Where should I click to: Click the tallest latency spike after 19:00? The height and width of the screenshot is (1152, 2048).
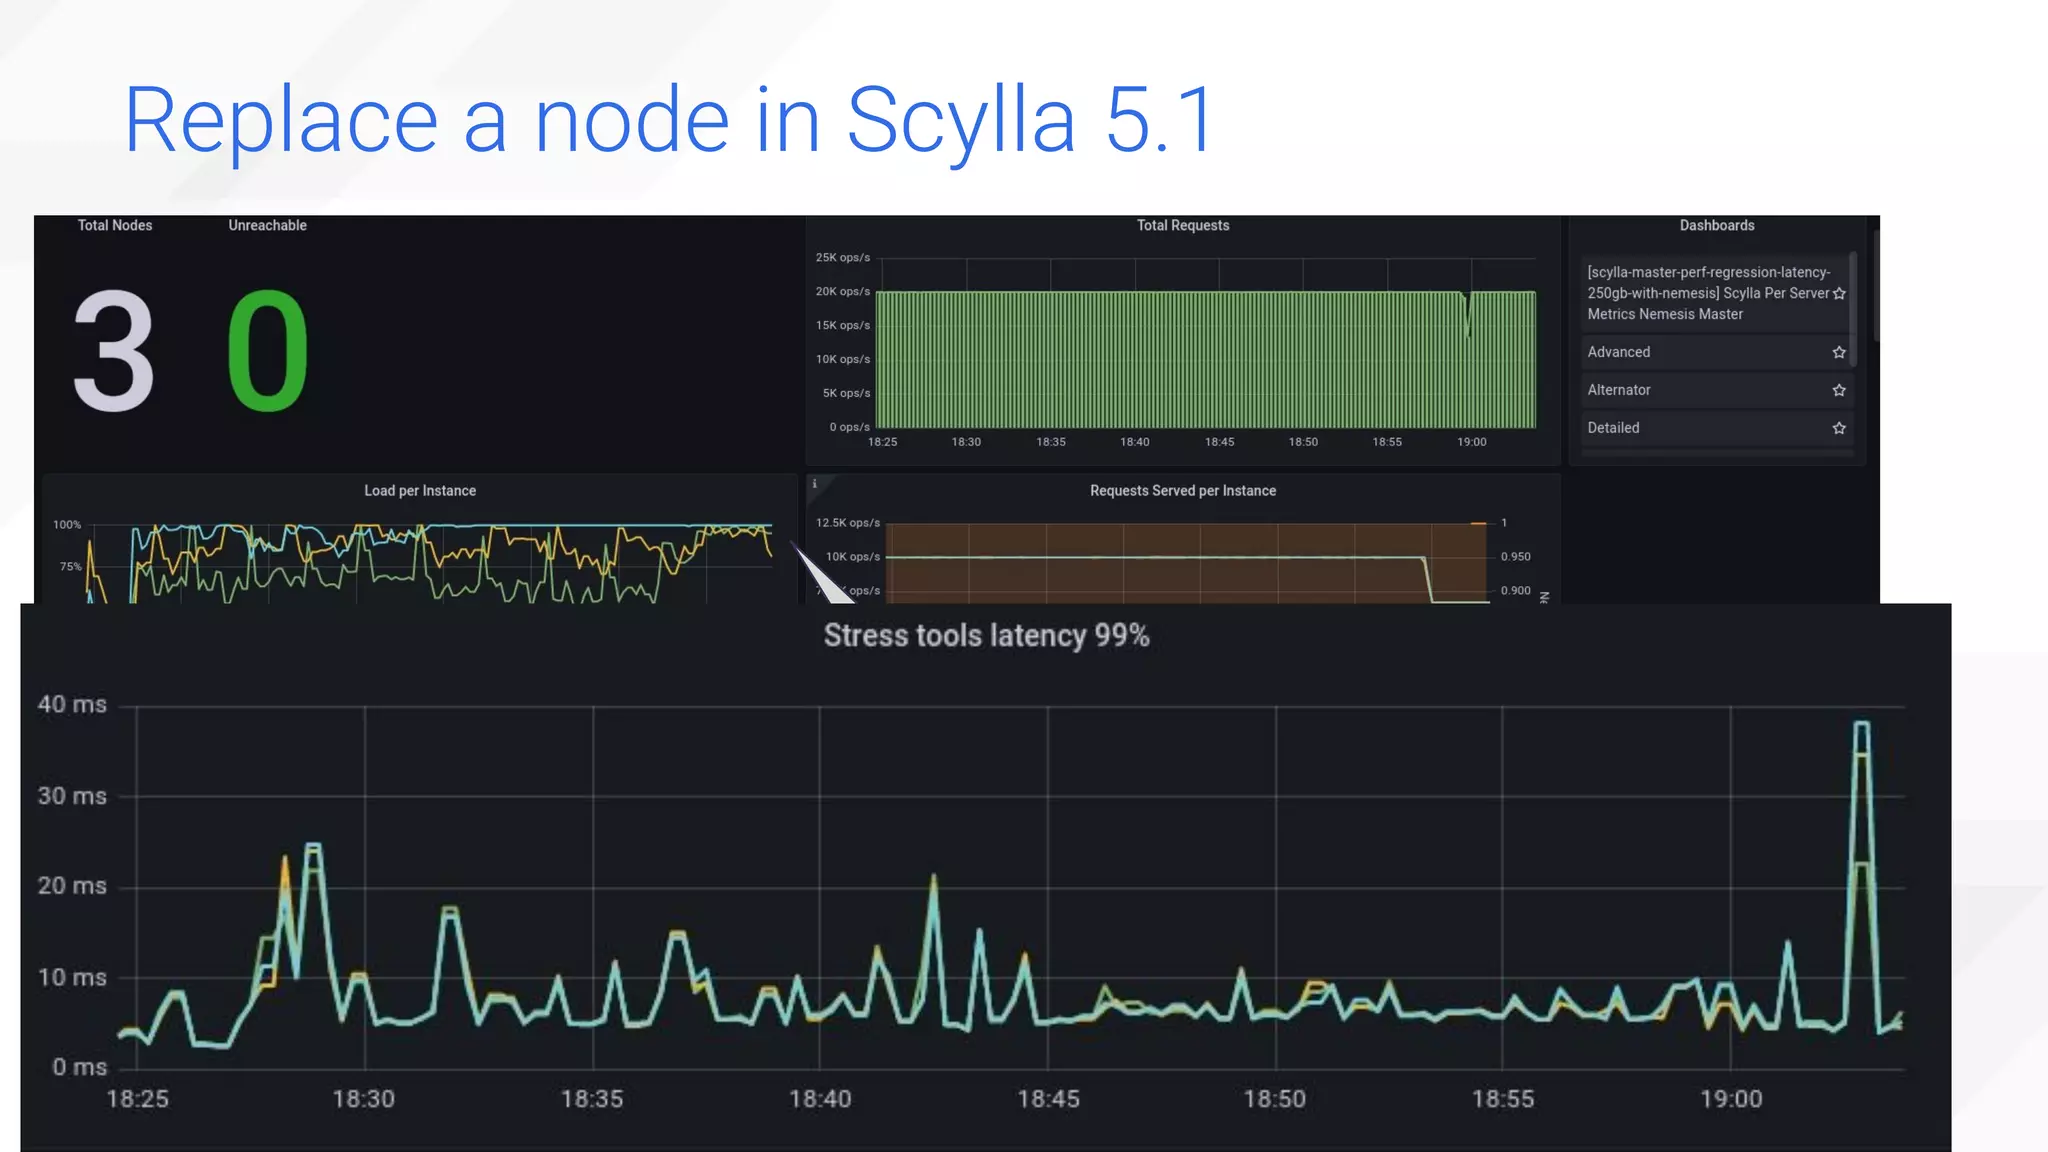pos(1861,724)
